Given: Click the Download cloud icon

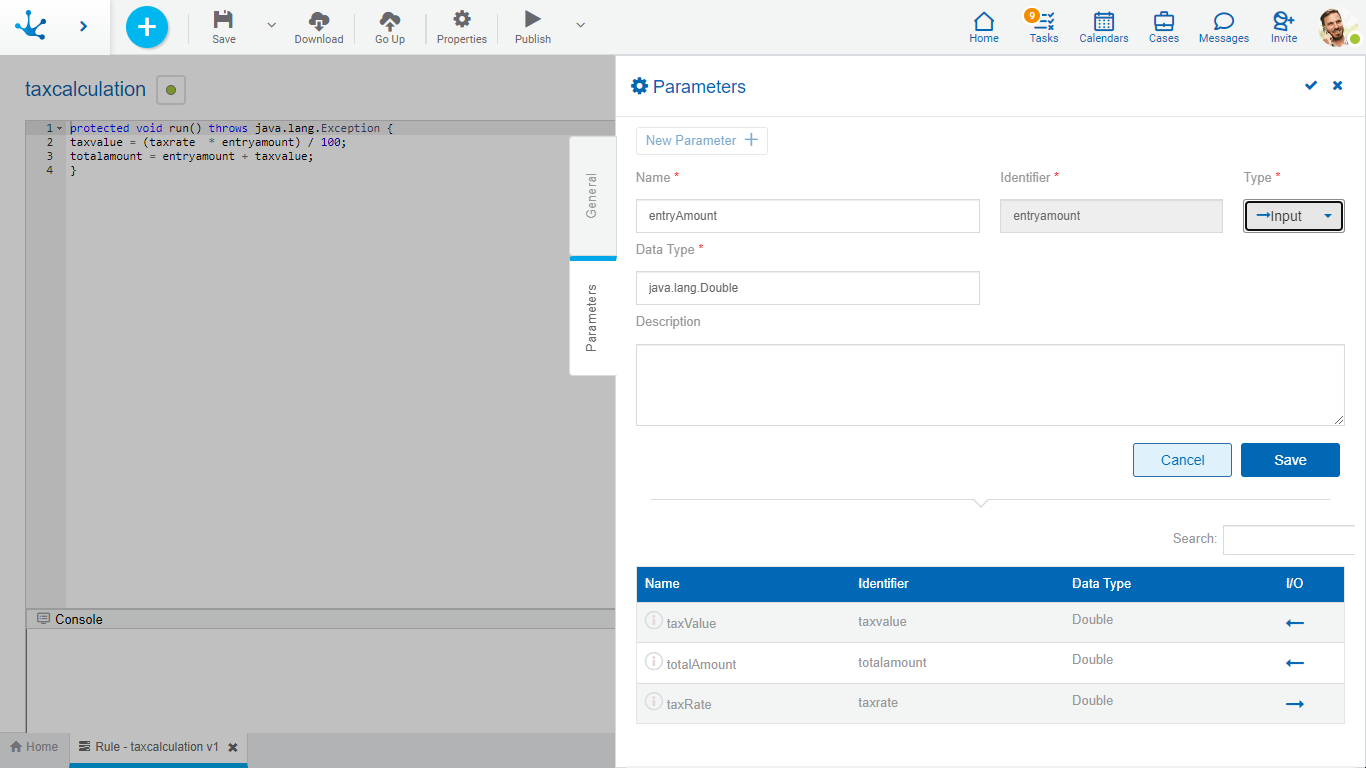Looking at the screenshot, I should click(x=318, y=20).
